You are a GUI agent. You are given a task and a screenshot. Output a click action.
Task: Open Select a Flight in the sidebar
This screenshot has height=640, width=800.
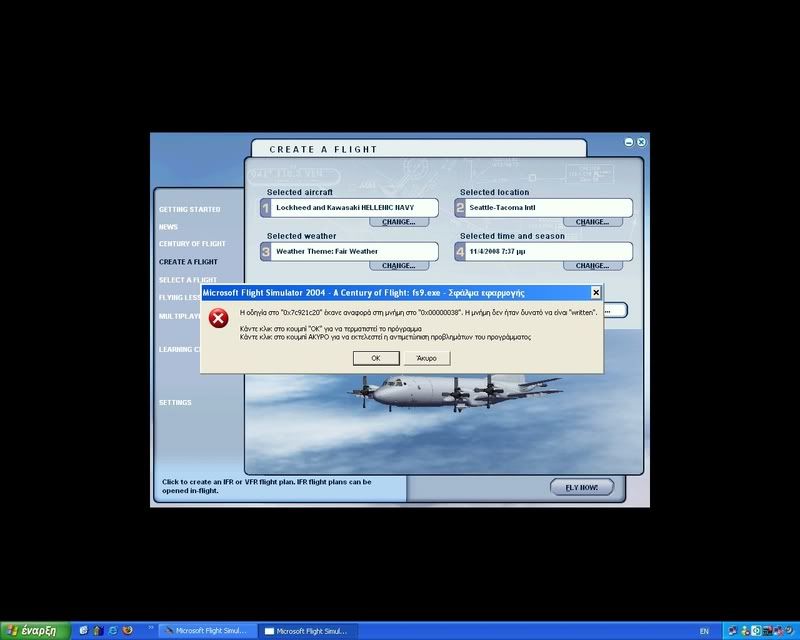coord(188,280)
